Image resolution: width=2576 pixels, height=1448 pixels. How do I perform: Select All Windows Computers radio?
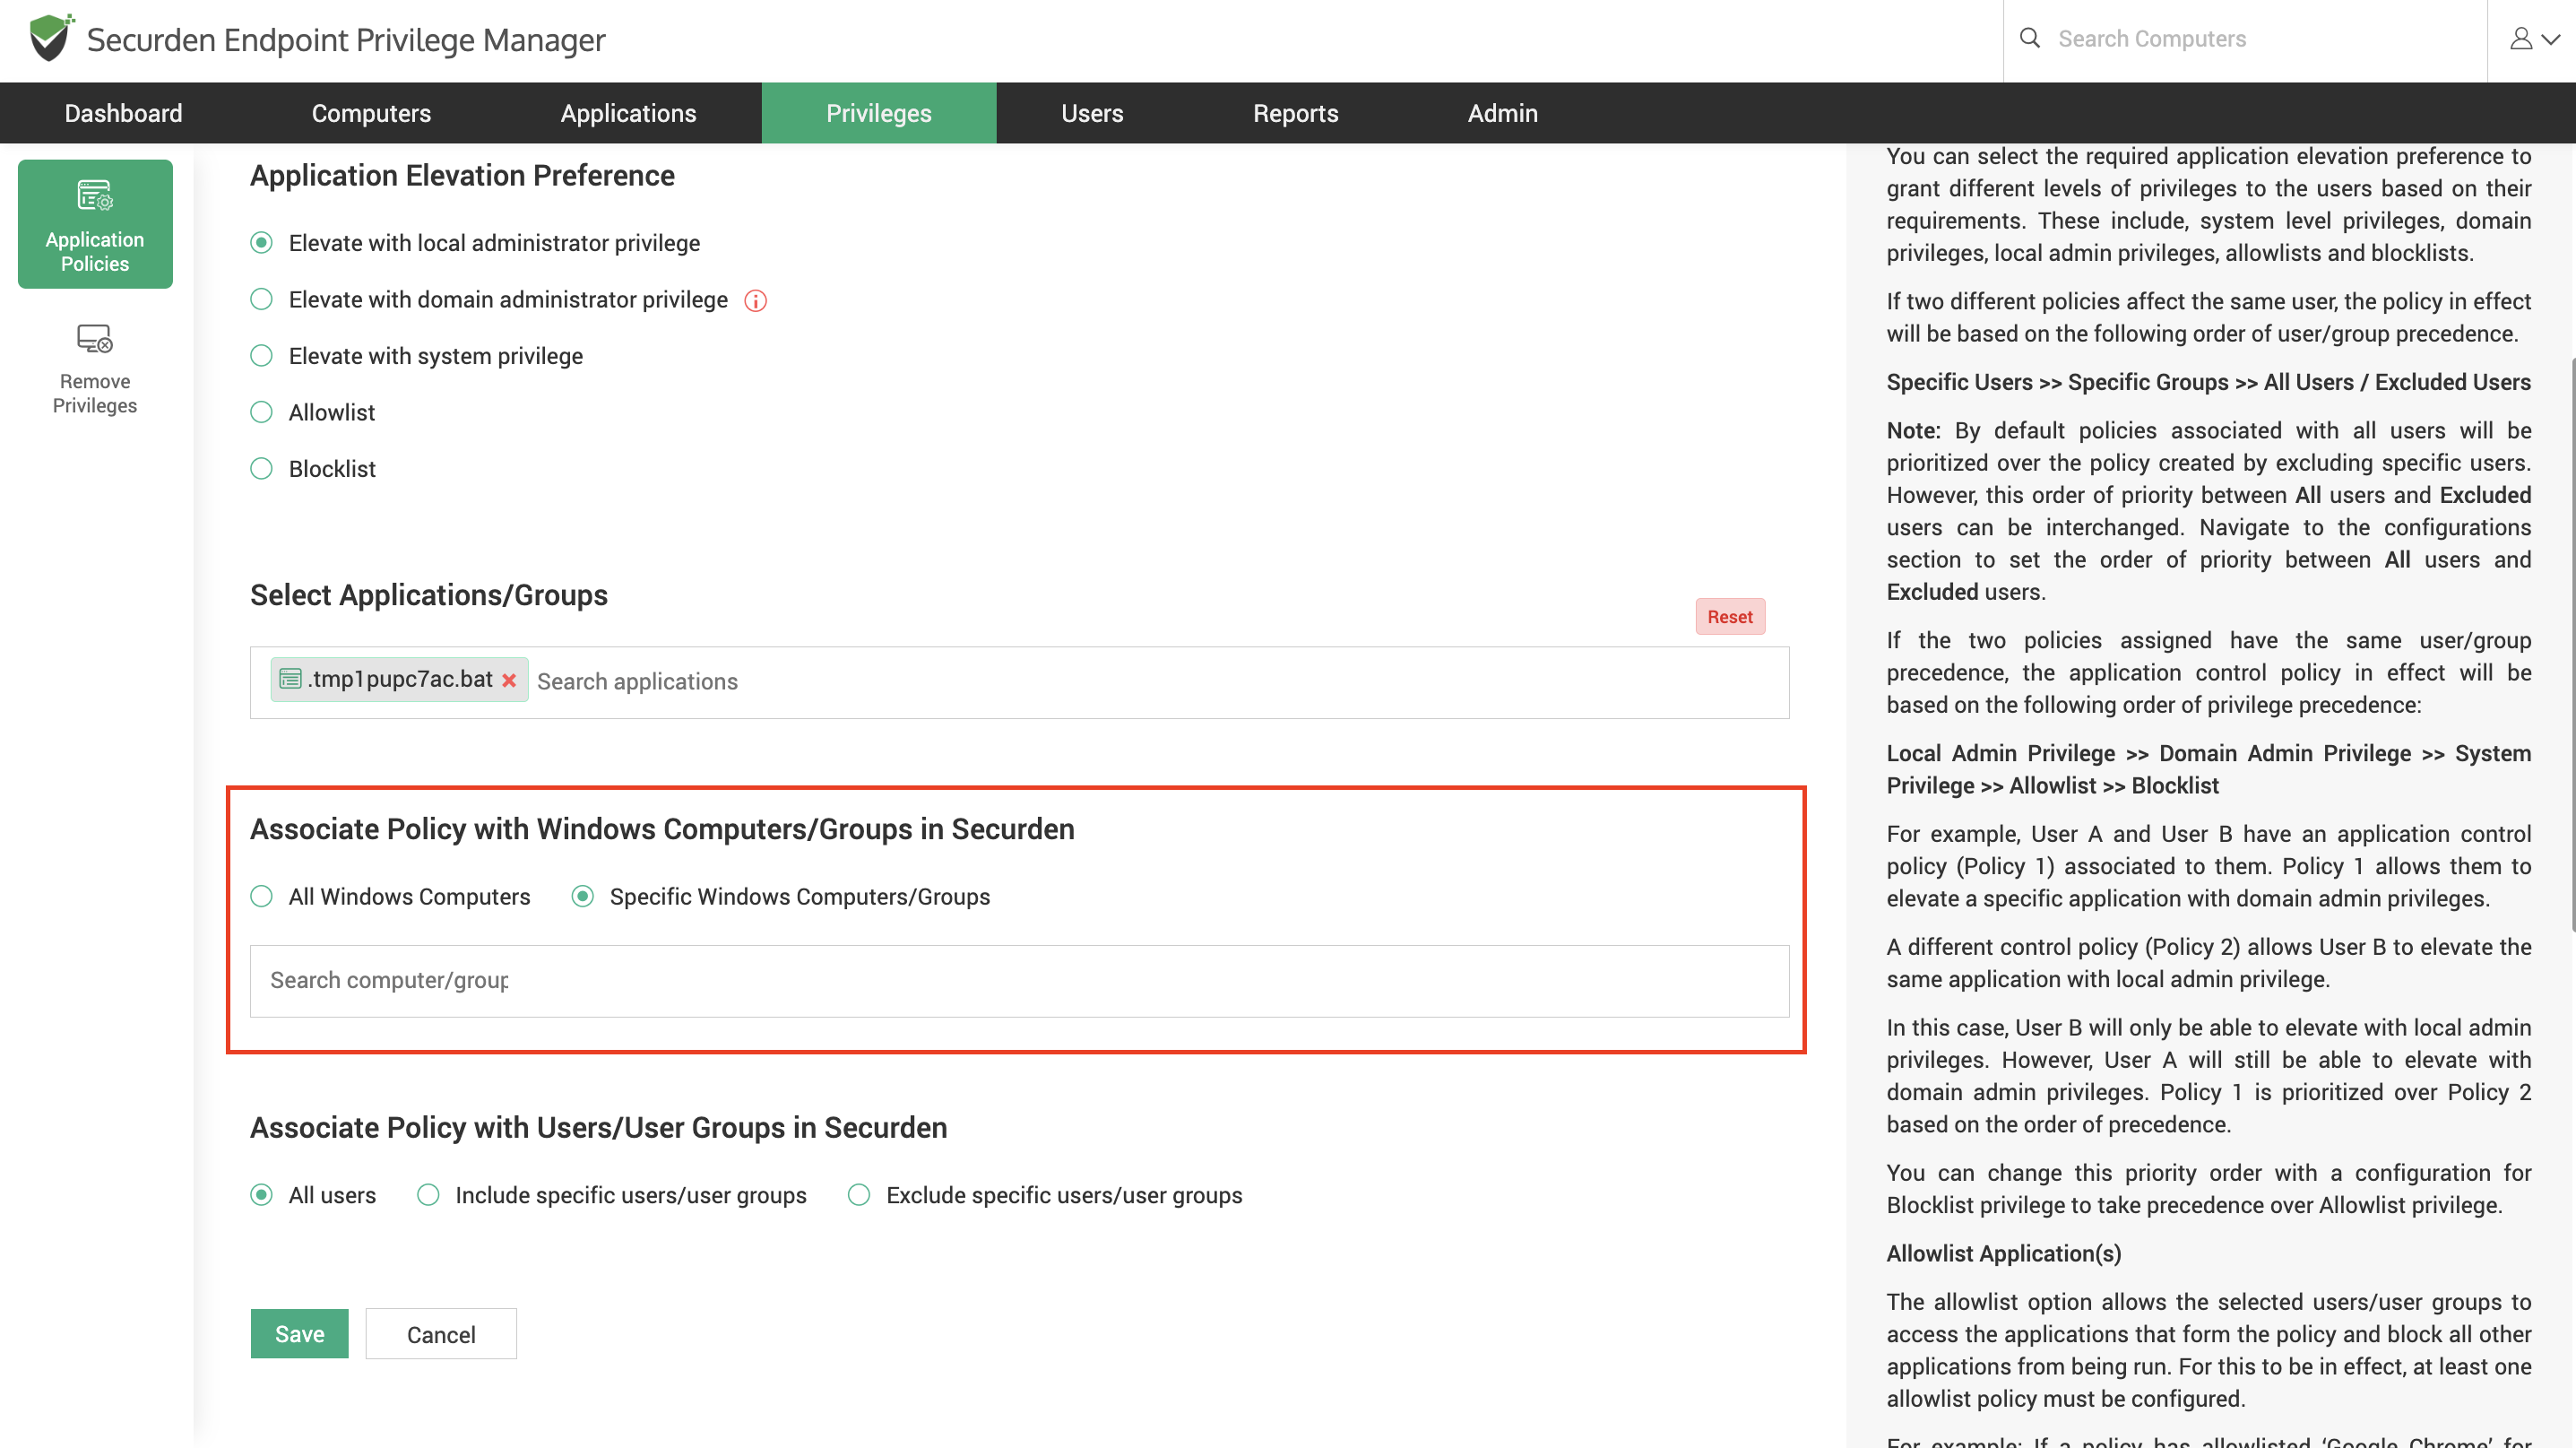(261, 896)
